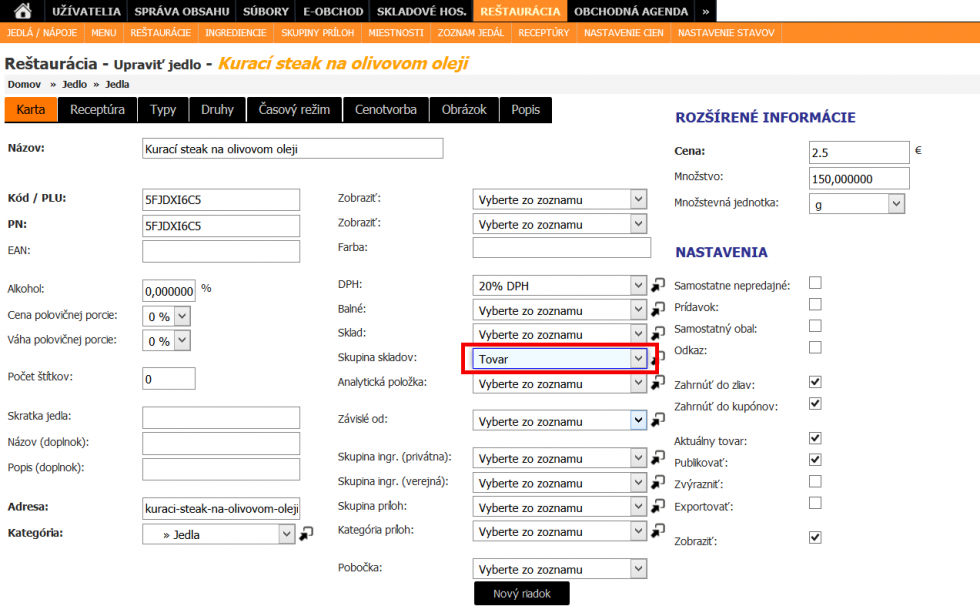Click the Farba color input field
The width and height of the screenshot is (980, 606).
(561, 247)
